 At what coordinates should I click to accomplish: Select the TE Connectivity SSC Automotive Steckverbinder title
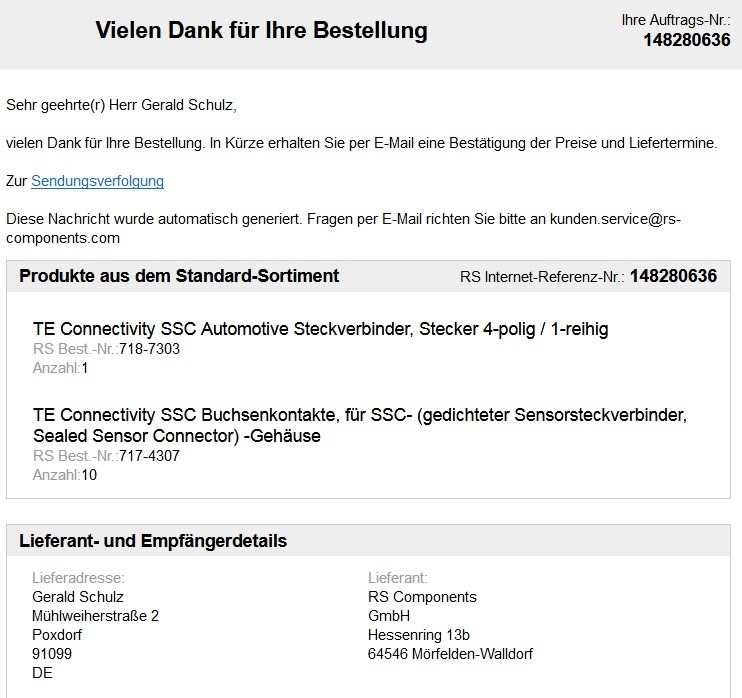pyautogui.click(x=320, y=329)
